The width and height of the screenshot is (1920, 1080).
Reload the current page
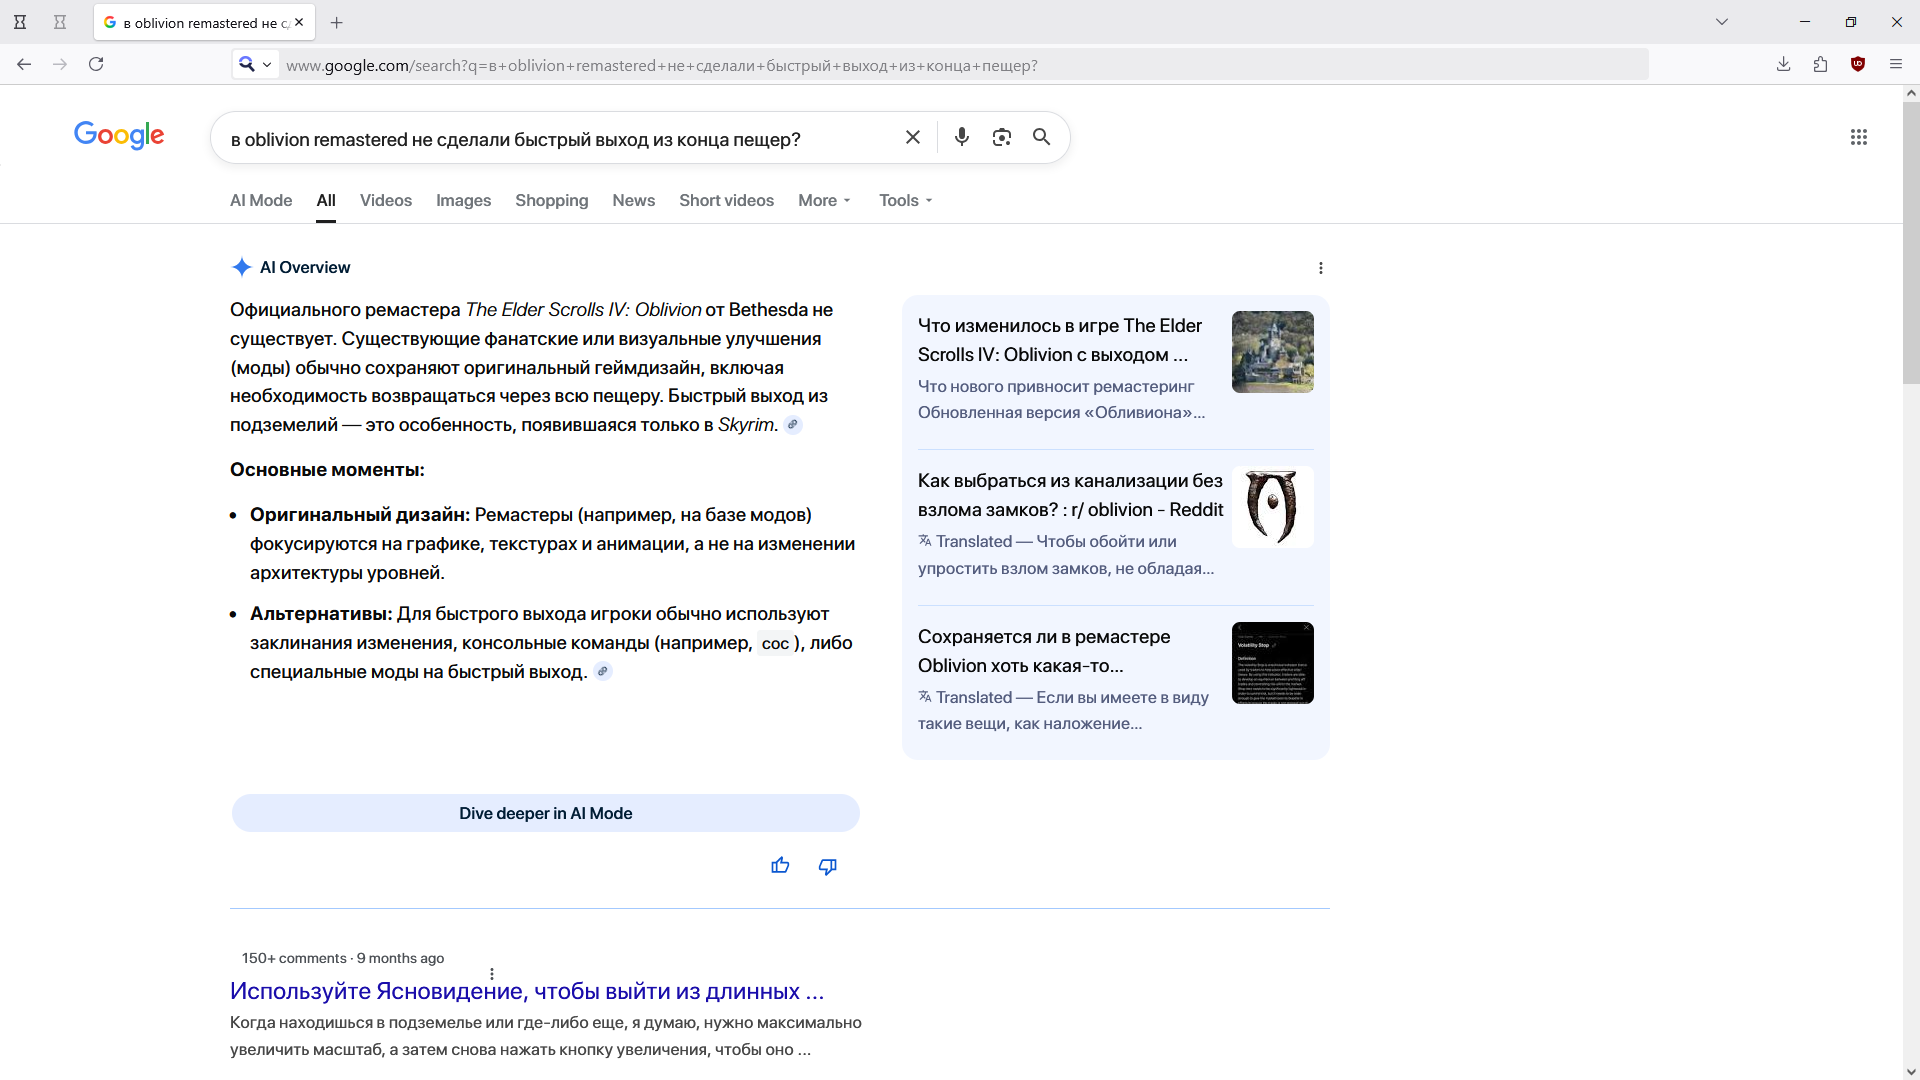coord(96,64)
